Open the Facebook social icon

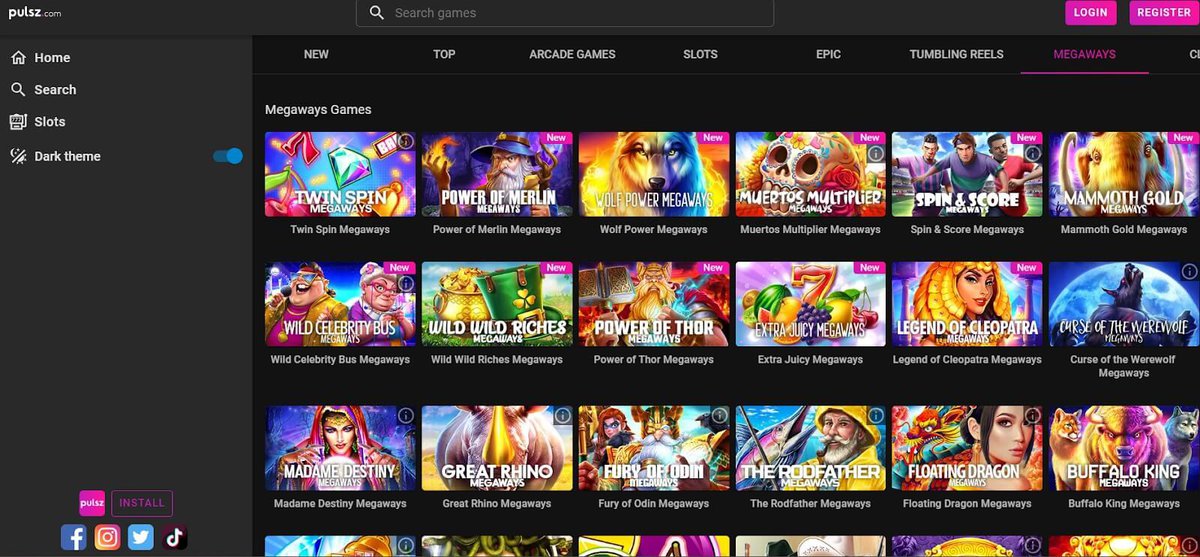pos(74,538)
